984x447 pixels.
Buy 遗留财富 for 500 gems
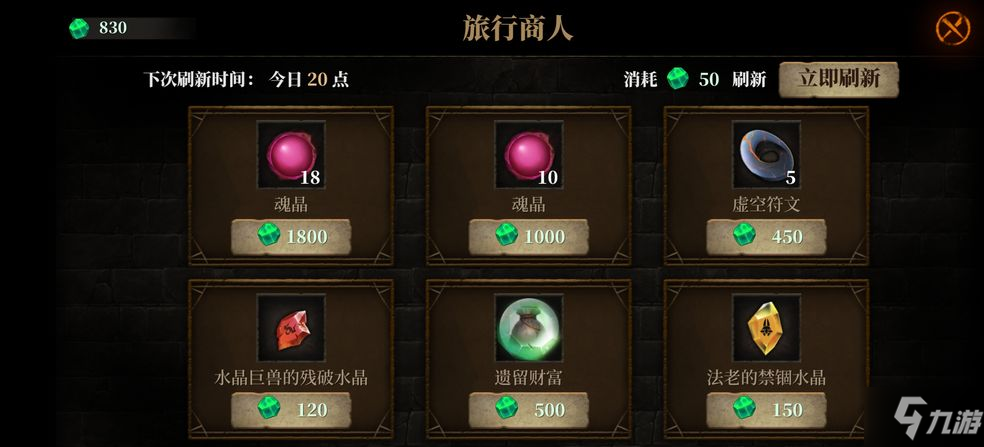528,410
